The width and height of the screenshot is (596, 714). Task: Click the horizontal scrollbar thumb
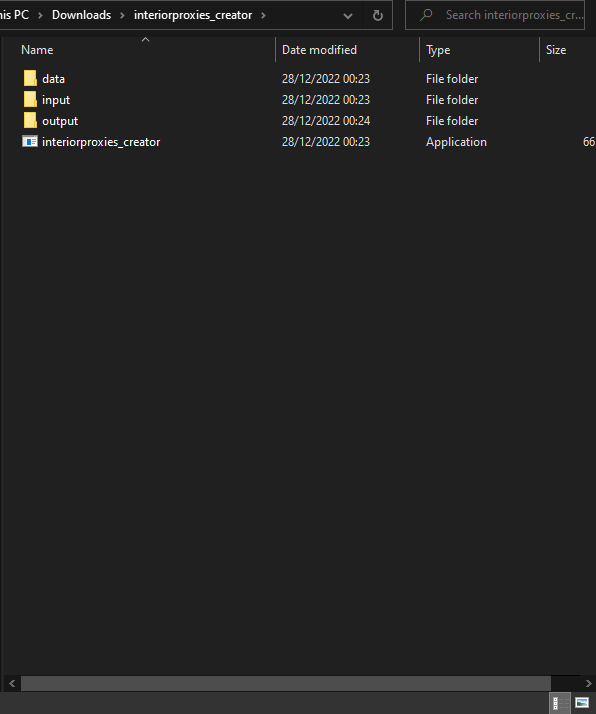tap(286, 683)
